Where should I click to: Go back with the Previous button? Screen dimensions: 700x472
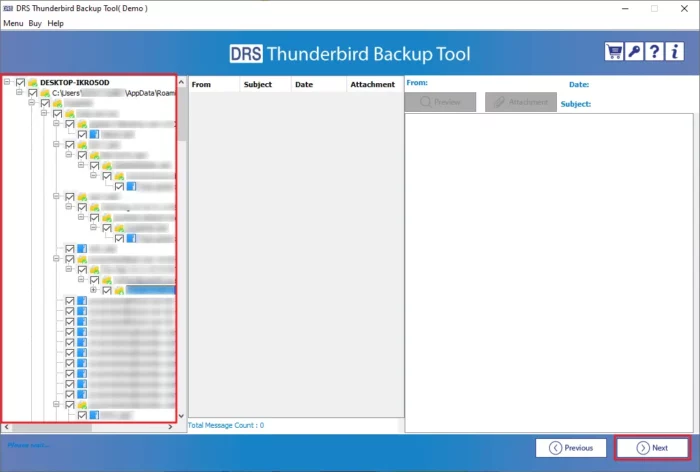click(571, 448)
